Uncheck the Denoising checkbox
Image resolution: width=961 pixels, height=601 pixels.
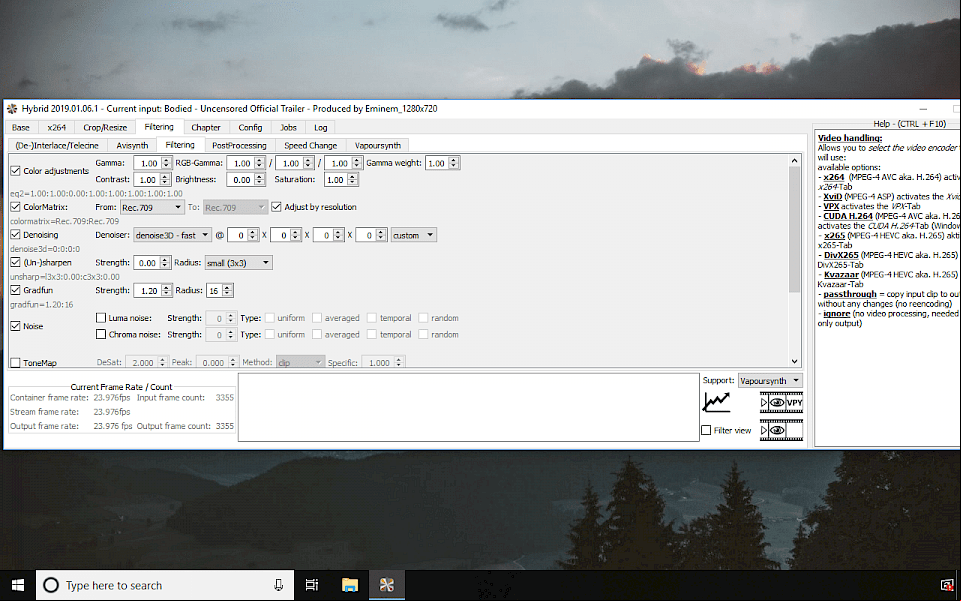[15, 235]
